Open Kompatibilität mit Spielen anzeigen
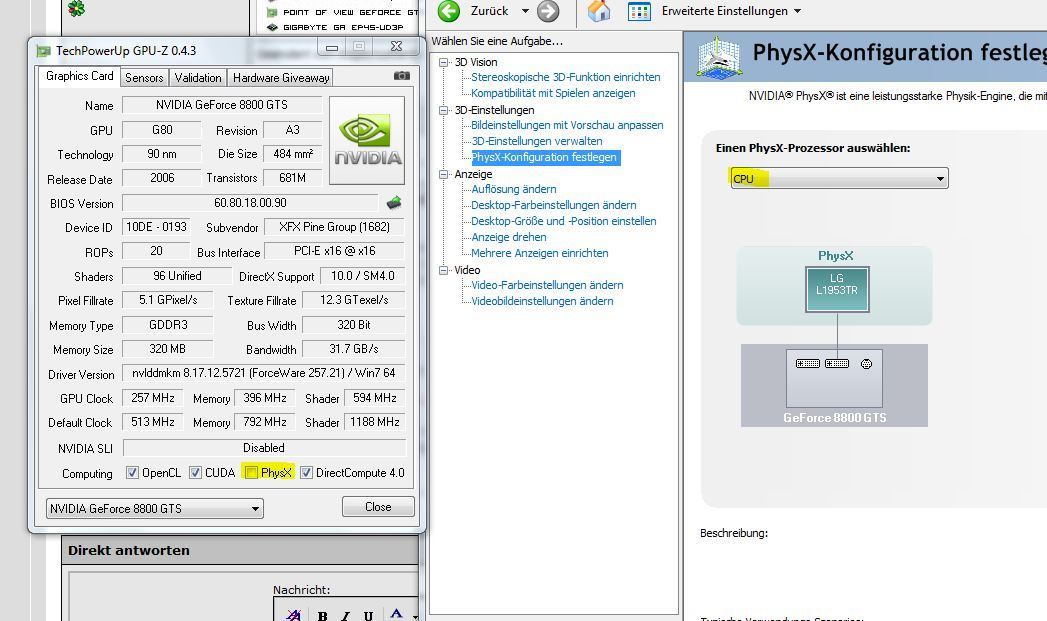The image size is (1047, 621). (x=553, y=93)
